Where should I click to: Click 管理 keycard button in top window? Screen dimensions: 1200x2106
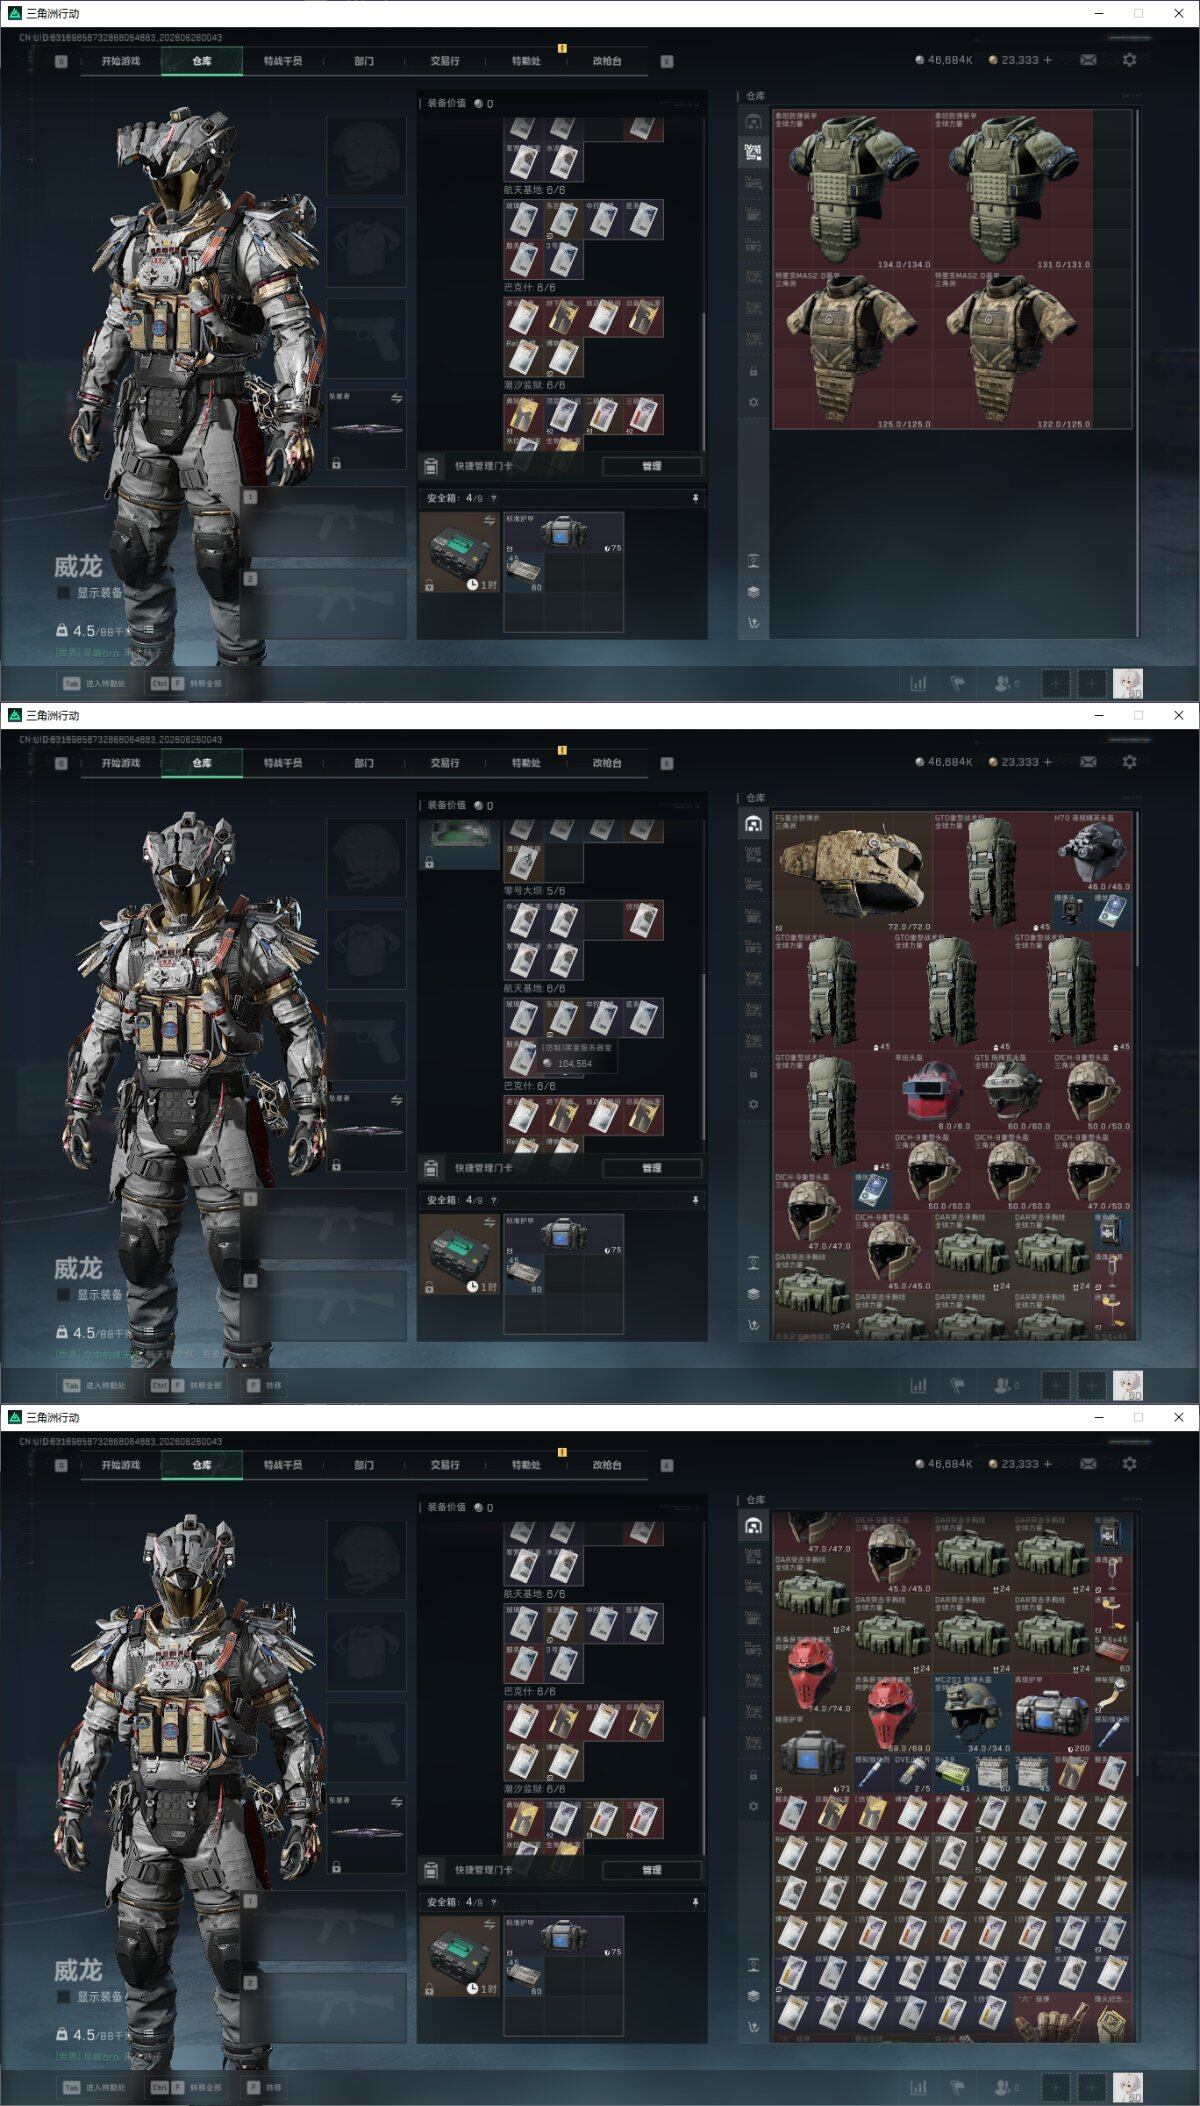pos(652,466)
